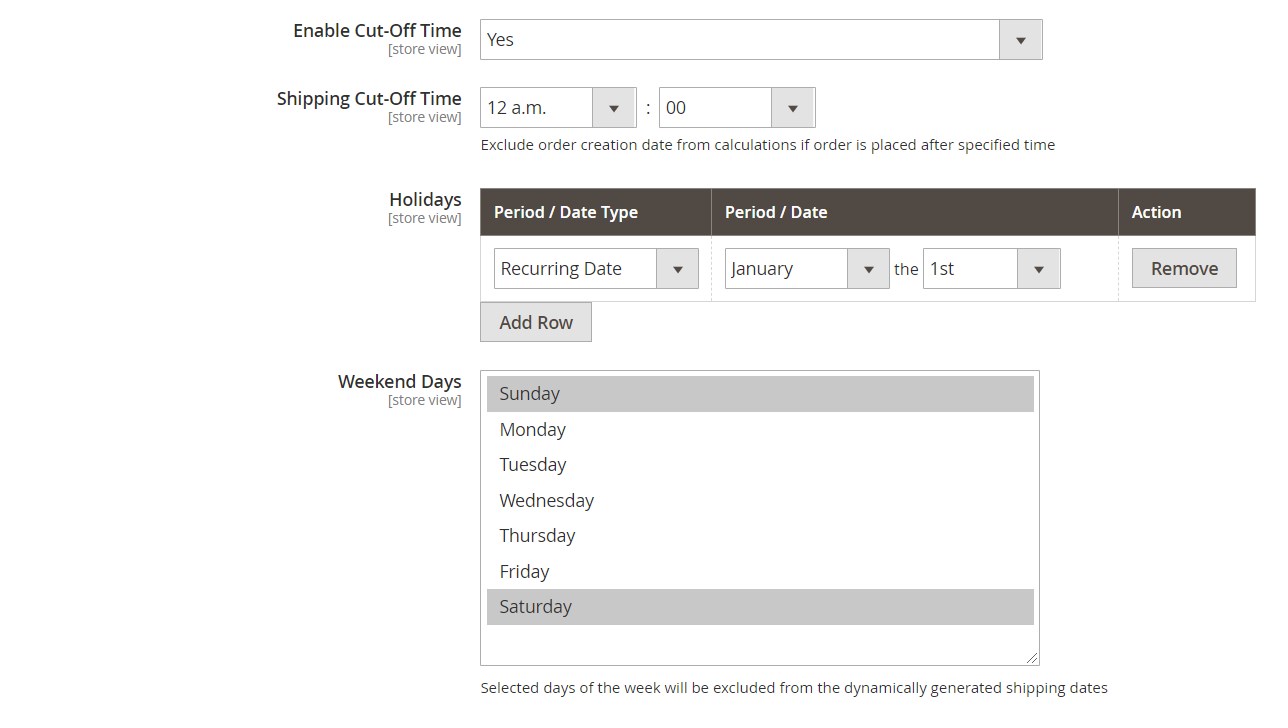
Task: Select Saturday in Weekend Days list
Action: [x=759, y=607]
